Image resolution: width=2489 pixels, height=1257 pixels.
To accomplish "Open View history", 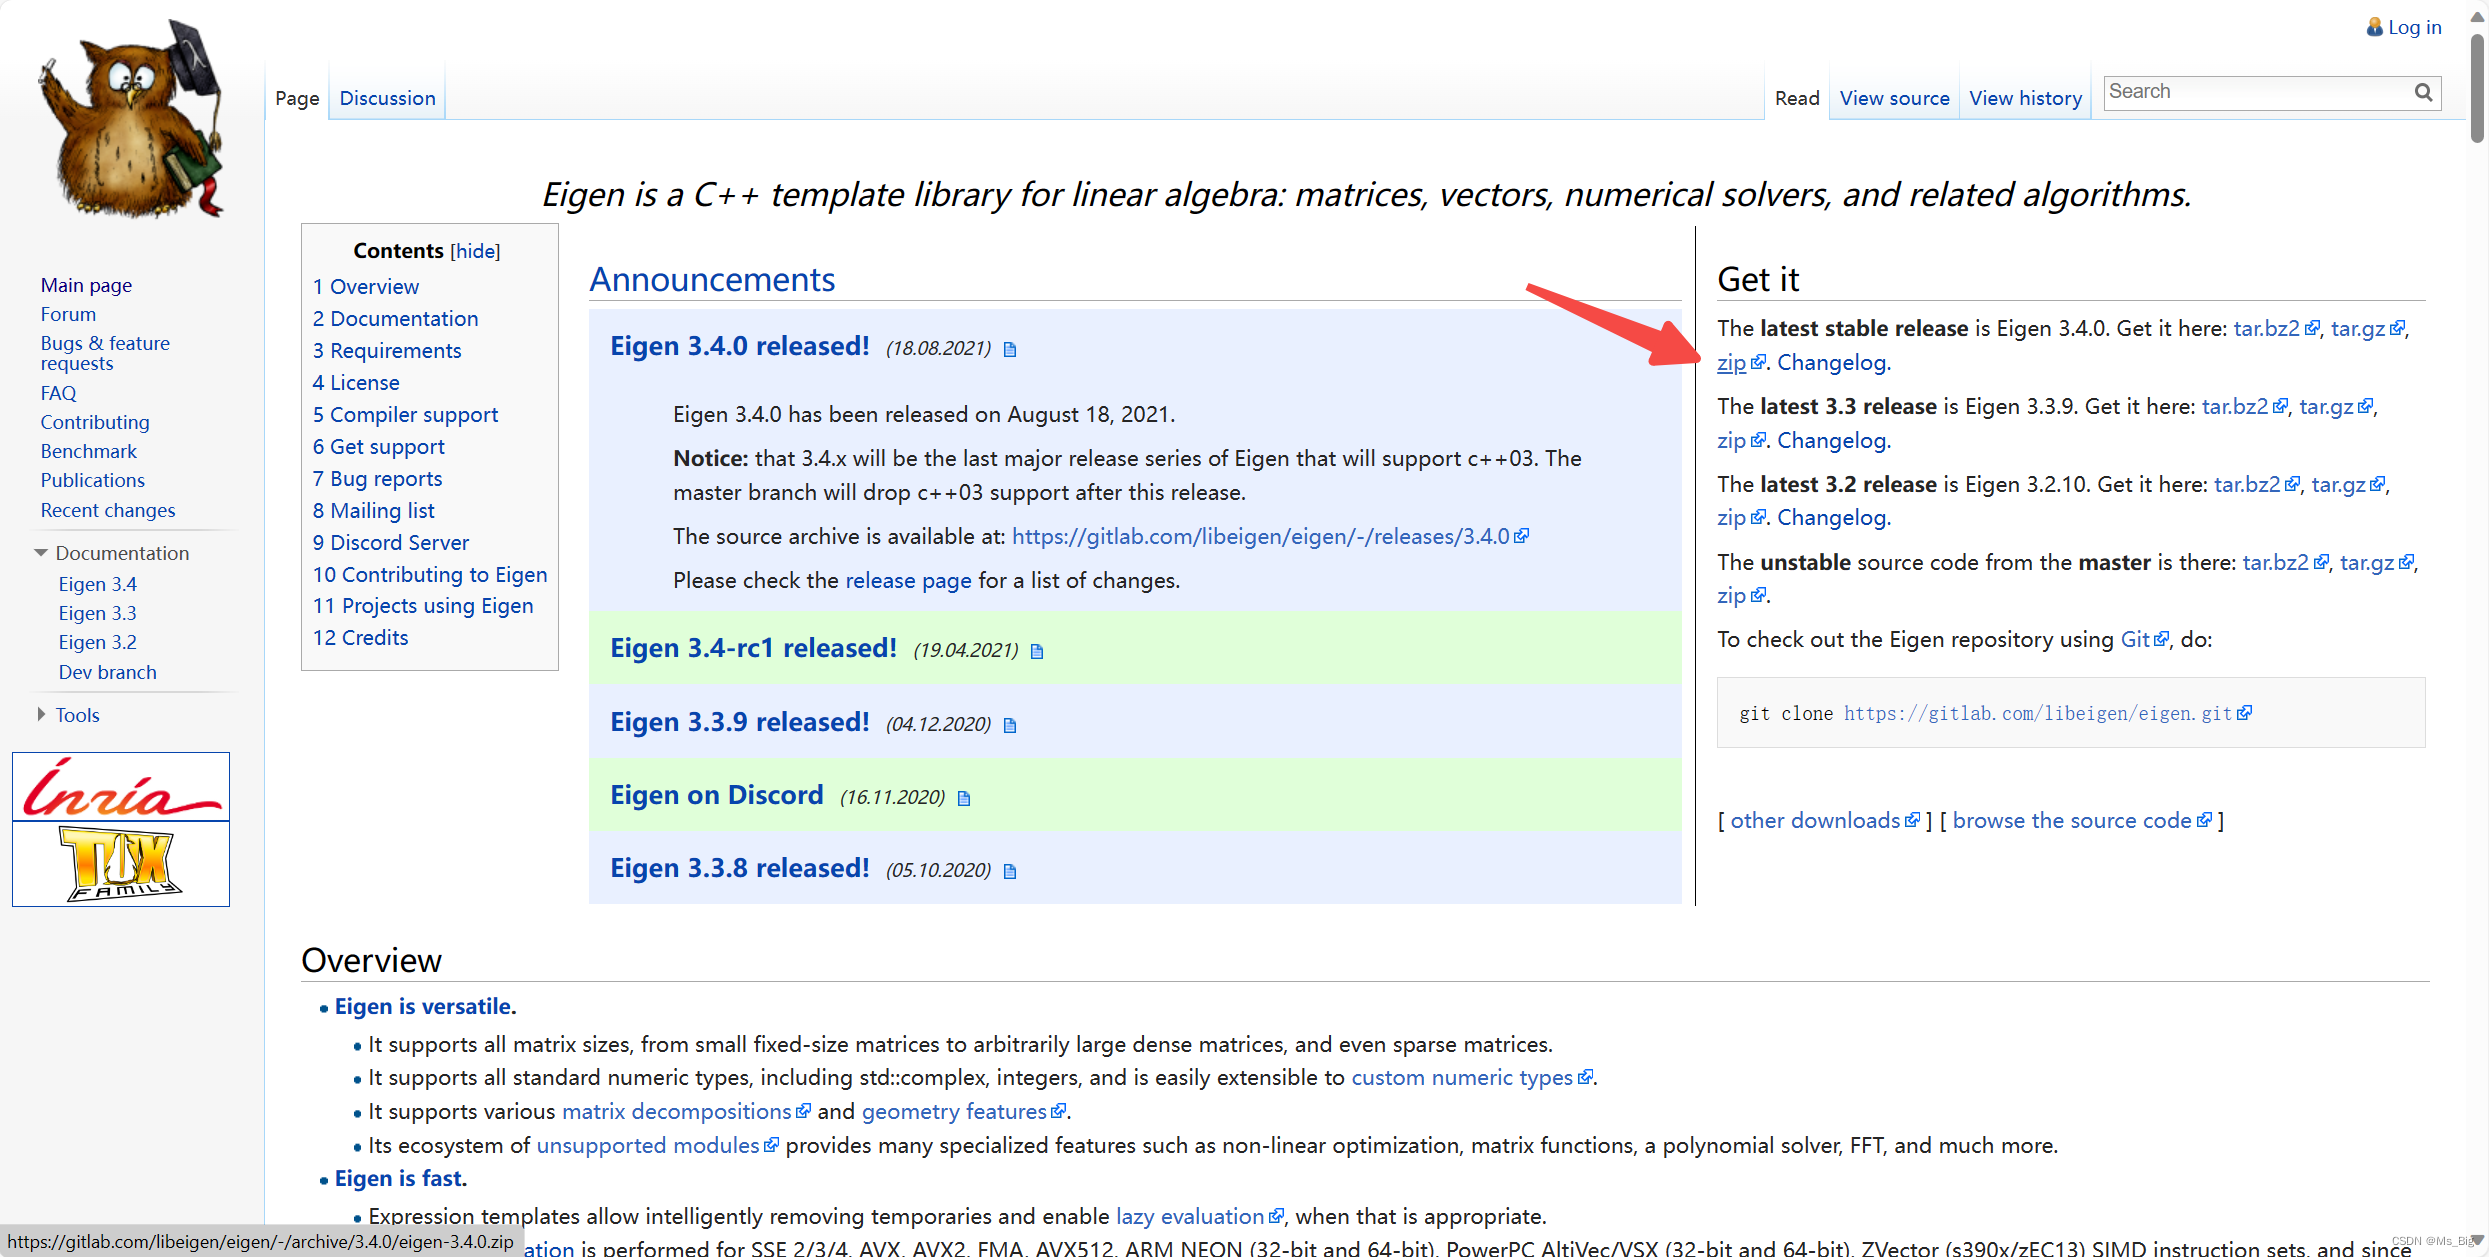I will coord(2025,97).
